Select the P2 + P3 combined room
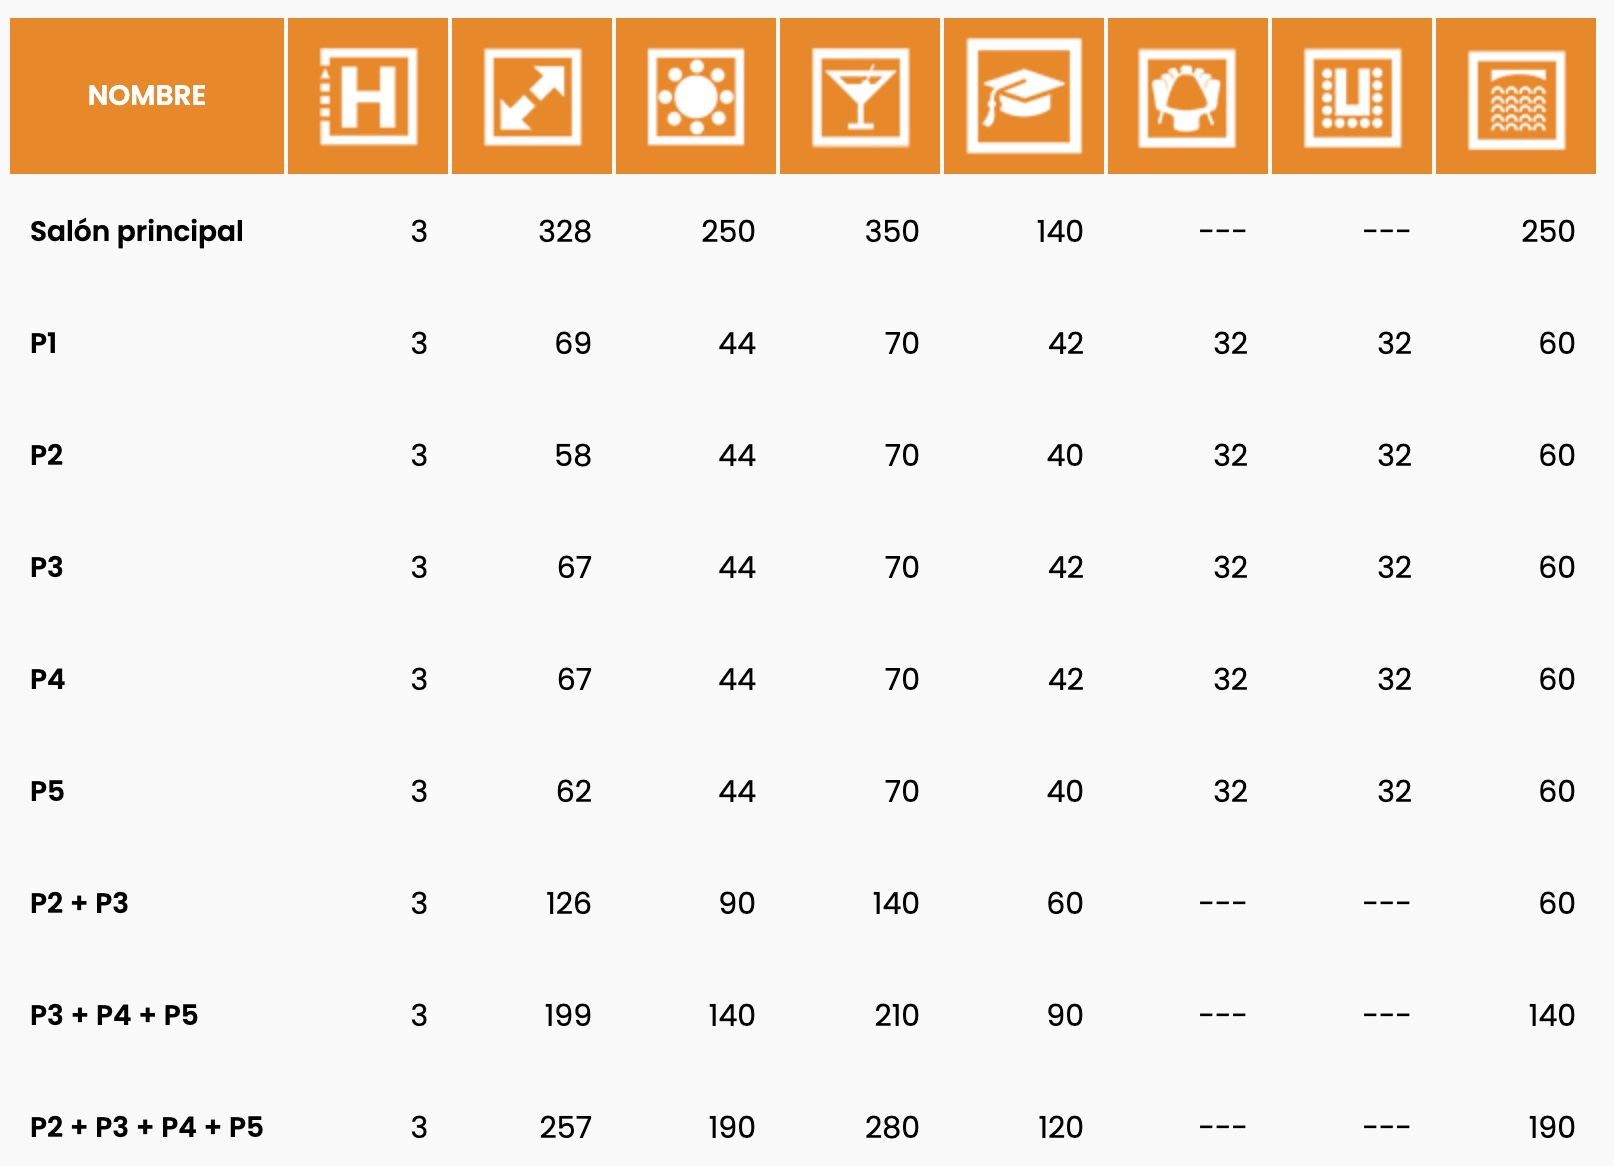 click(80, 904)
